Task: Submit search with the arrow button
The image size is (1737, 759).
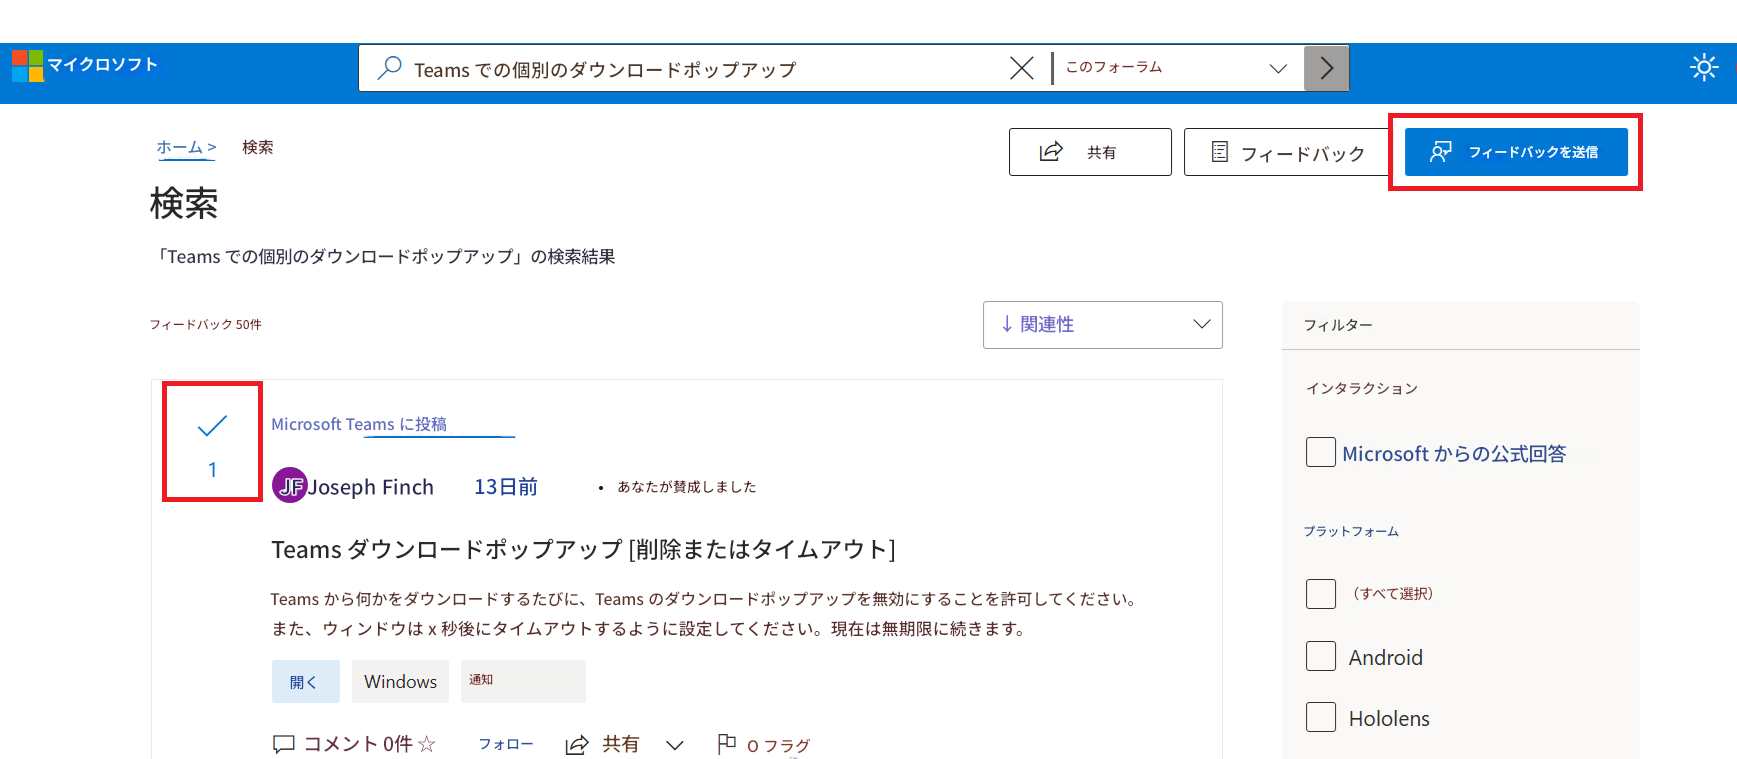Action: (x=1326, y=68)
